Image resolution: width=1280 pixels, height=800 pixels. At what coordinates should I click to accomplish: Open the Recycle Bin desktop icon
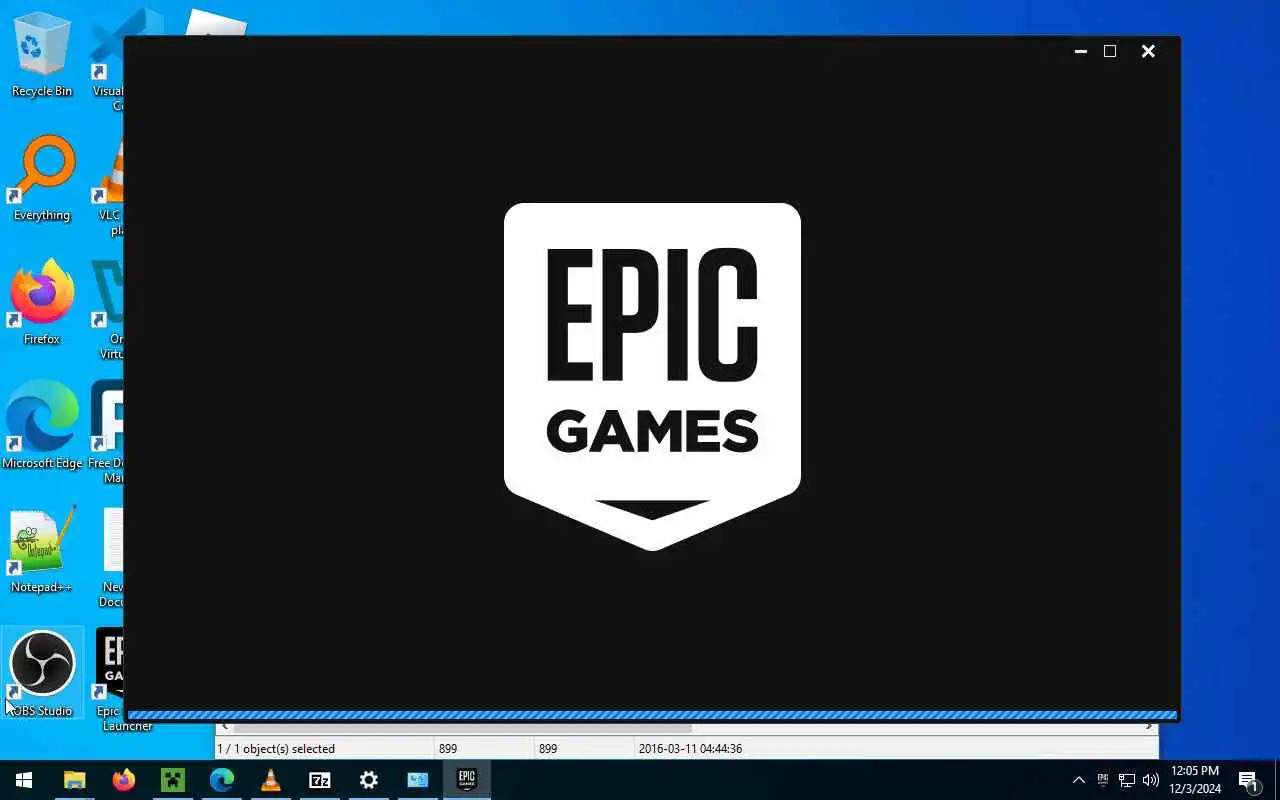coord(42,56)
